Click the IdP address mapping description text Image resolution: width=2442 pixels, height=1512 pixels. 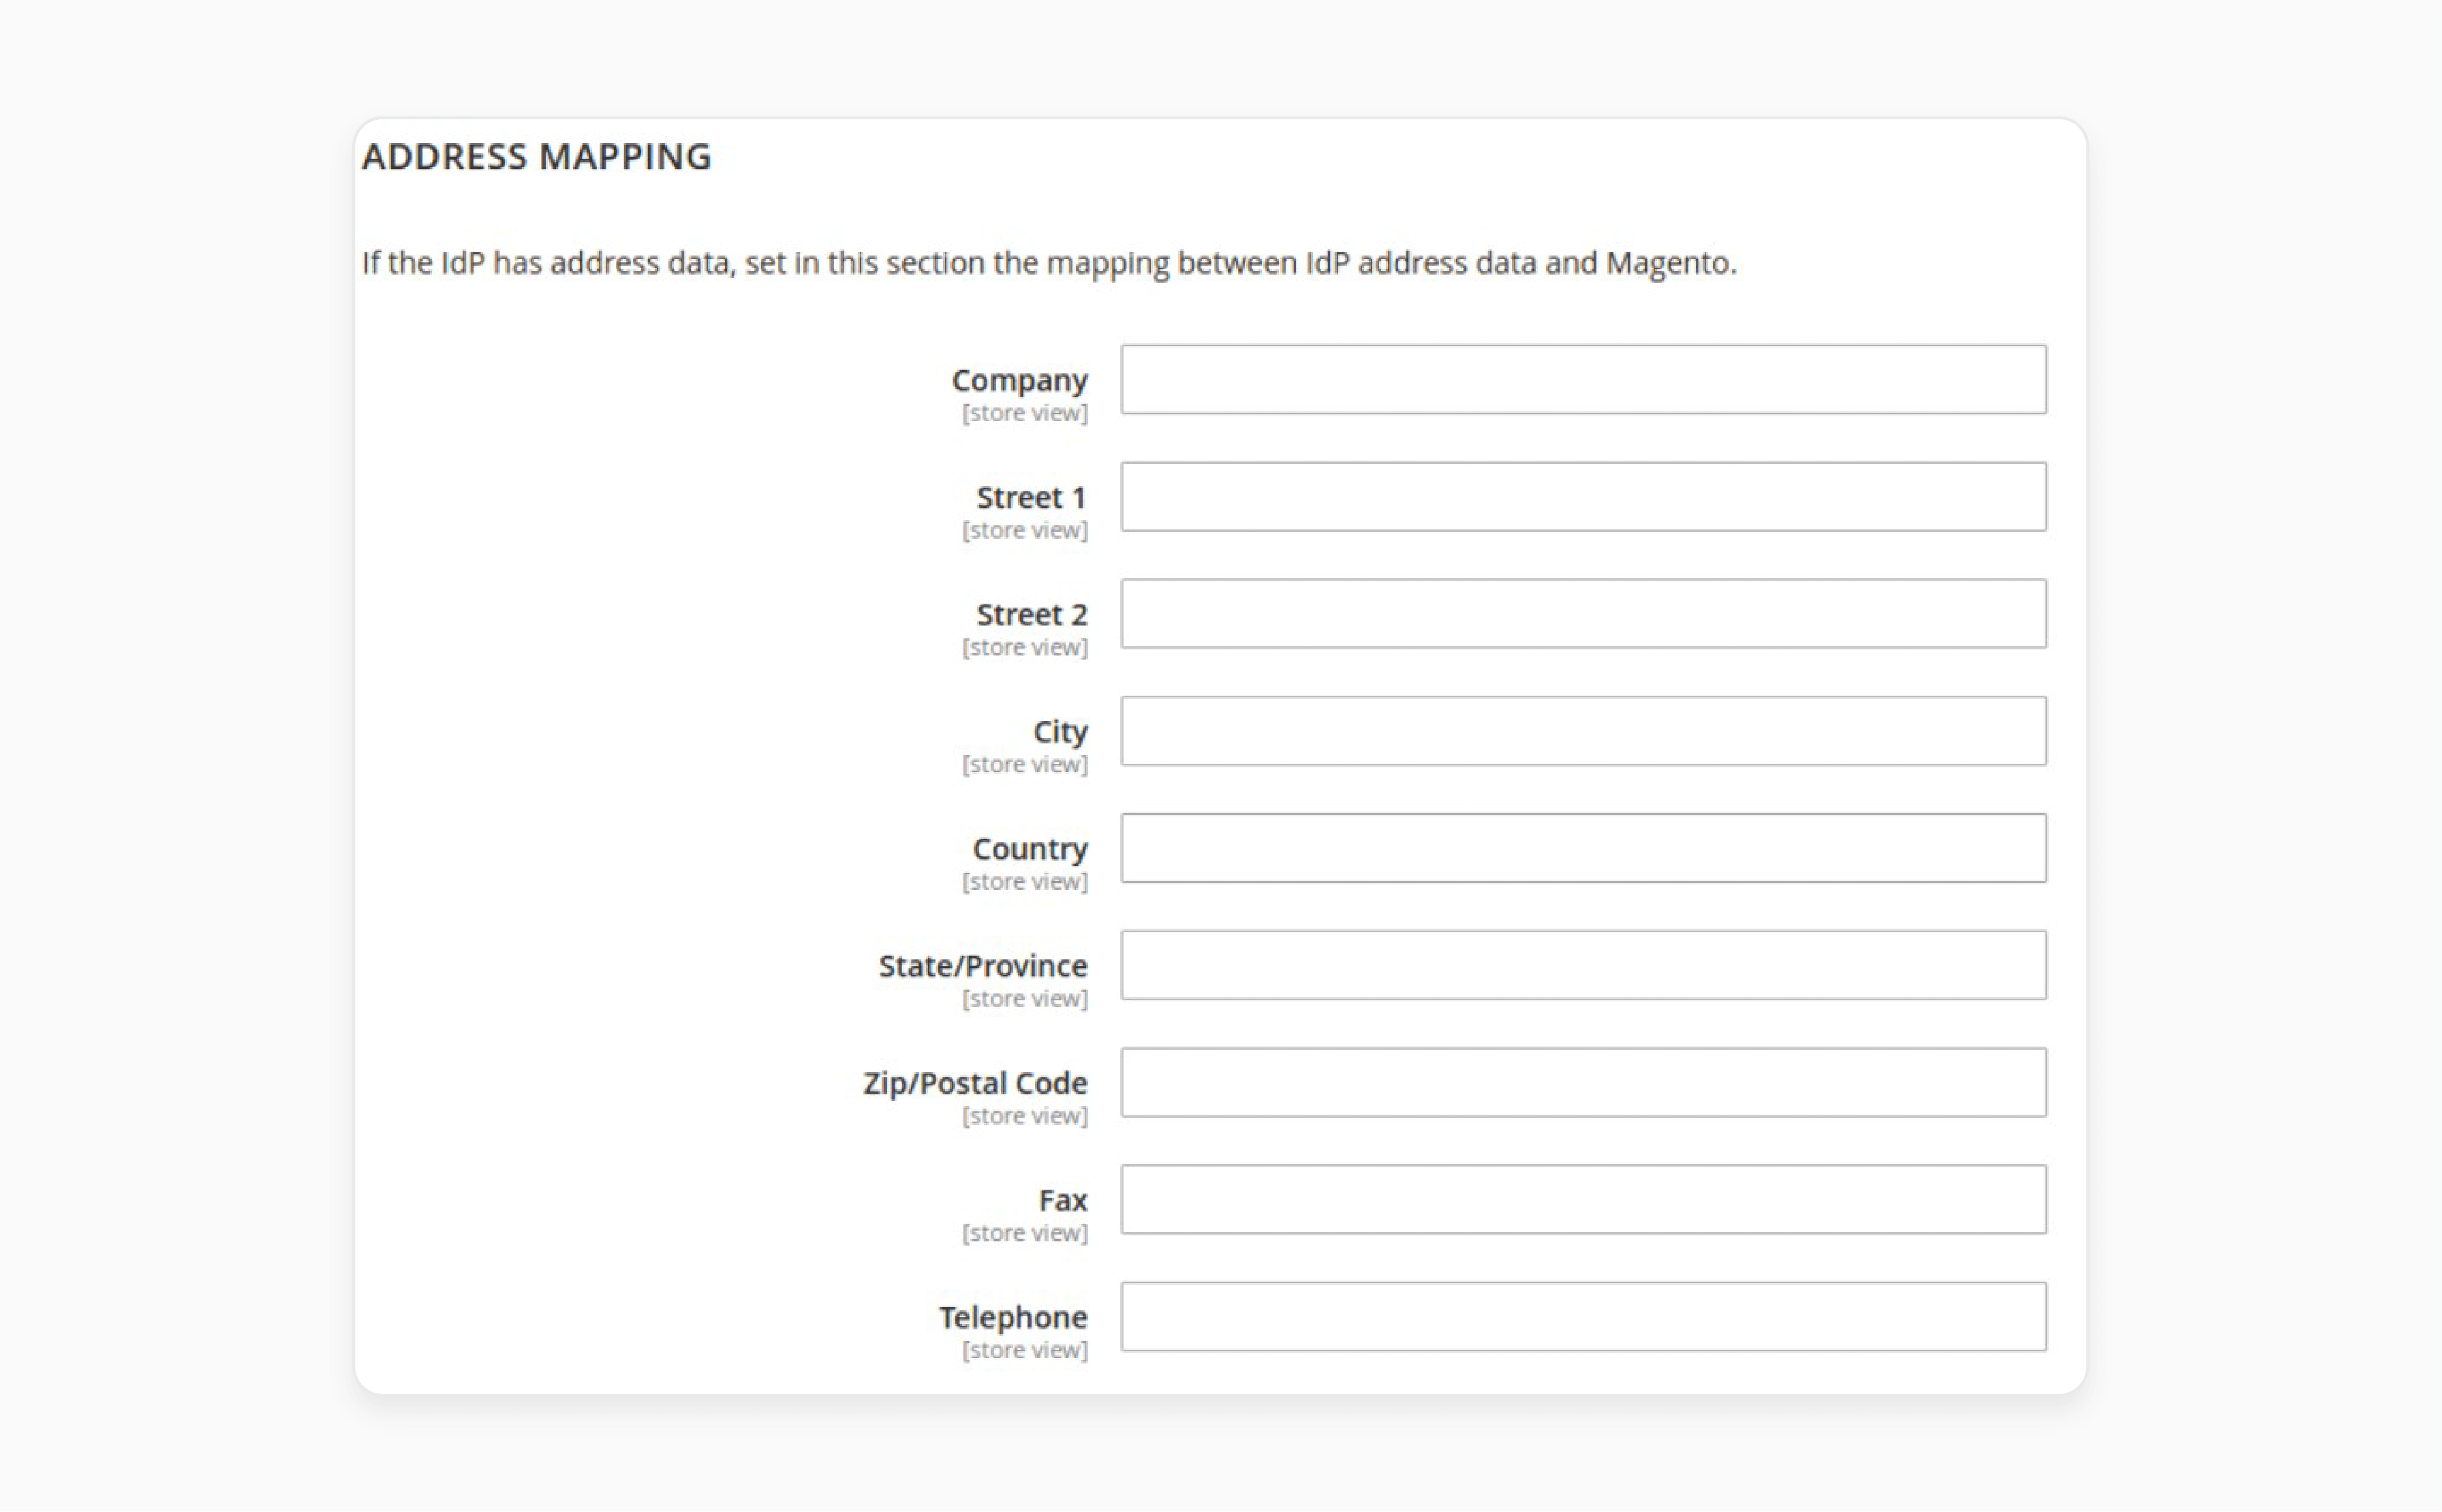click(x=1049, y=263)
